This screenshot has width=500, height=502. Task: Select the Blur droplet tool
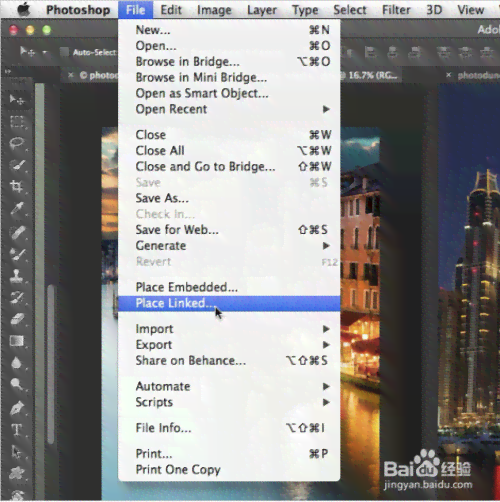coord(17,363)
